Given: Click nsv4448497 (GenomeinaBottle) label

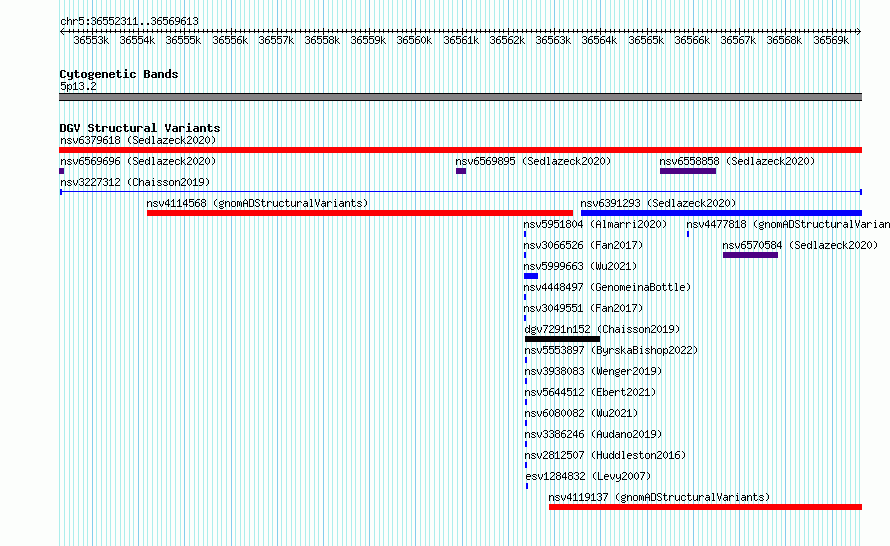Looking at the screenshot, I should pyautogui.click(x=607, y=287).
